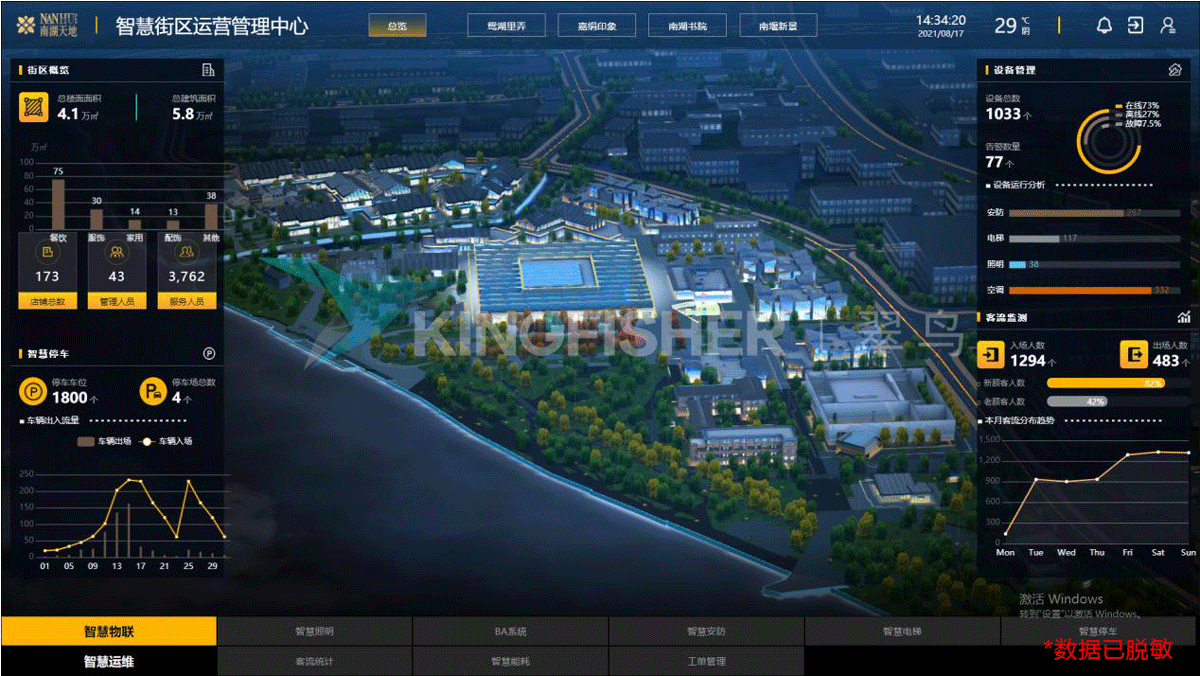The width and height of the screenshot is (1200, 676).
Task: Click the 客流监测 panel title
Action: (1007, 317)
